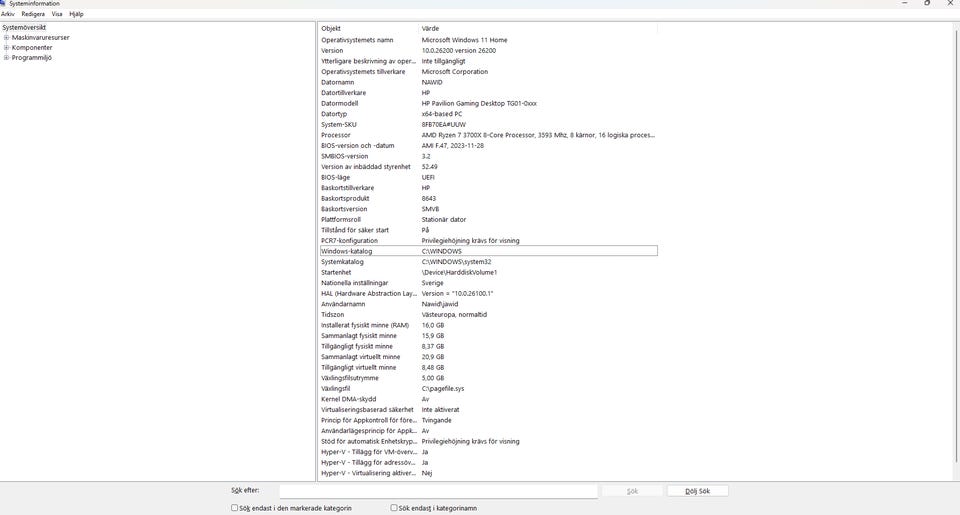This screenshot has width=960, height=515.
Task: Maximize the Systeminformation window
Action: [927, 3]
